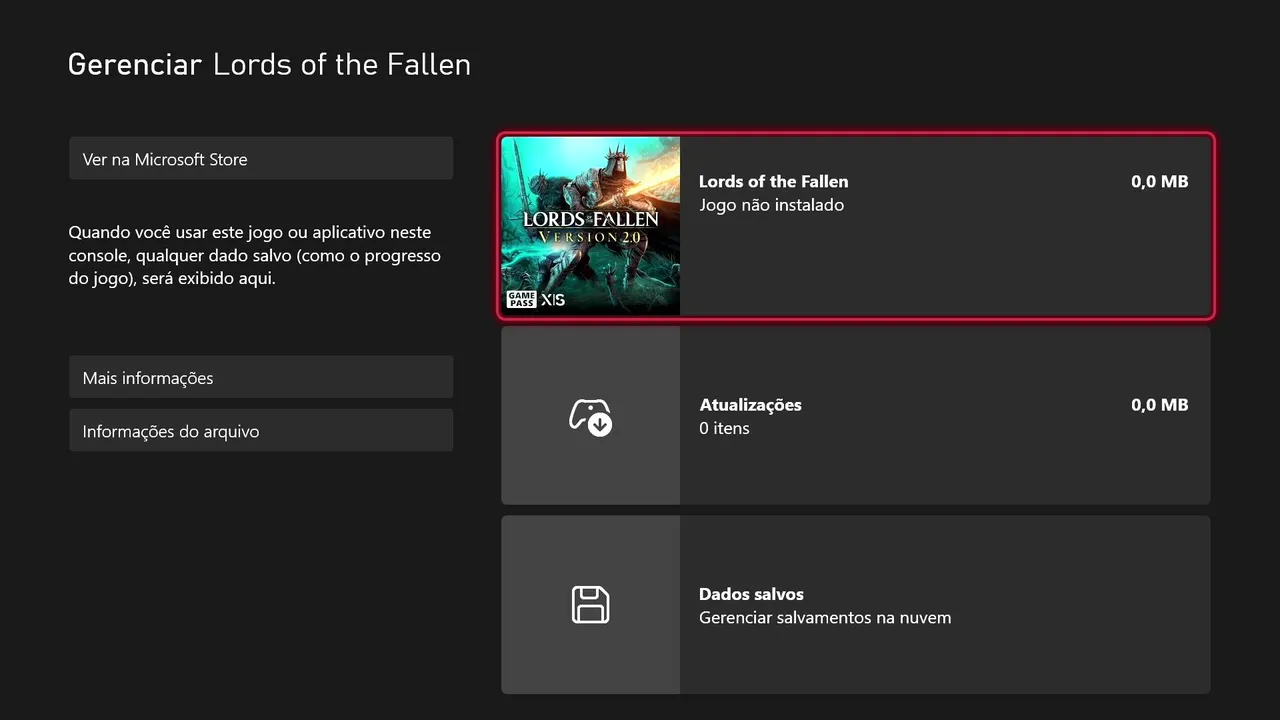Viewport: 1280px width, 720px height.
Task: Open Gerenciar salvamentos na nuvem
Action: (825, 618)
